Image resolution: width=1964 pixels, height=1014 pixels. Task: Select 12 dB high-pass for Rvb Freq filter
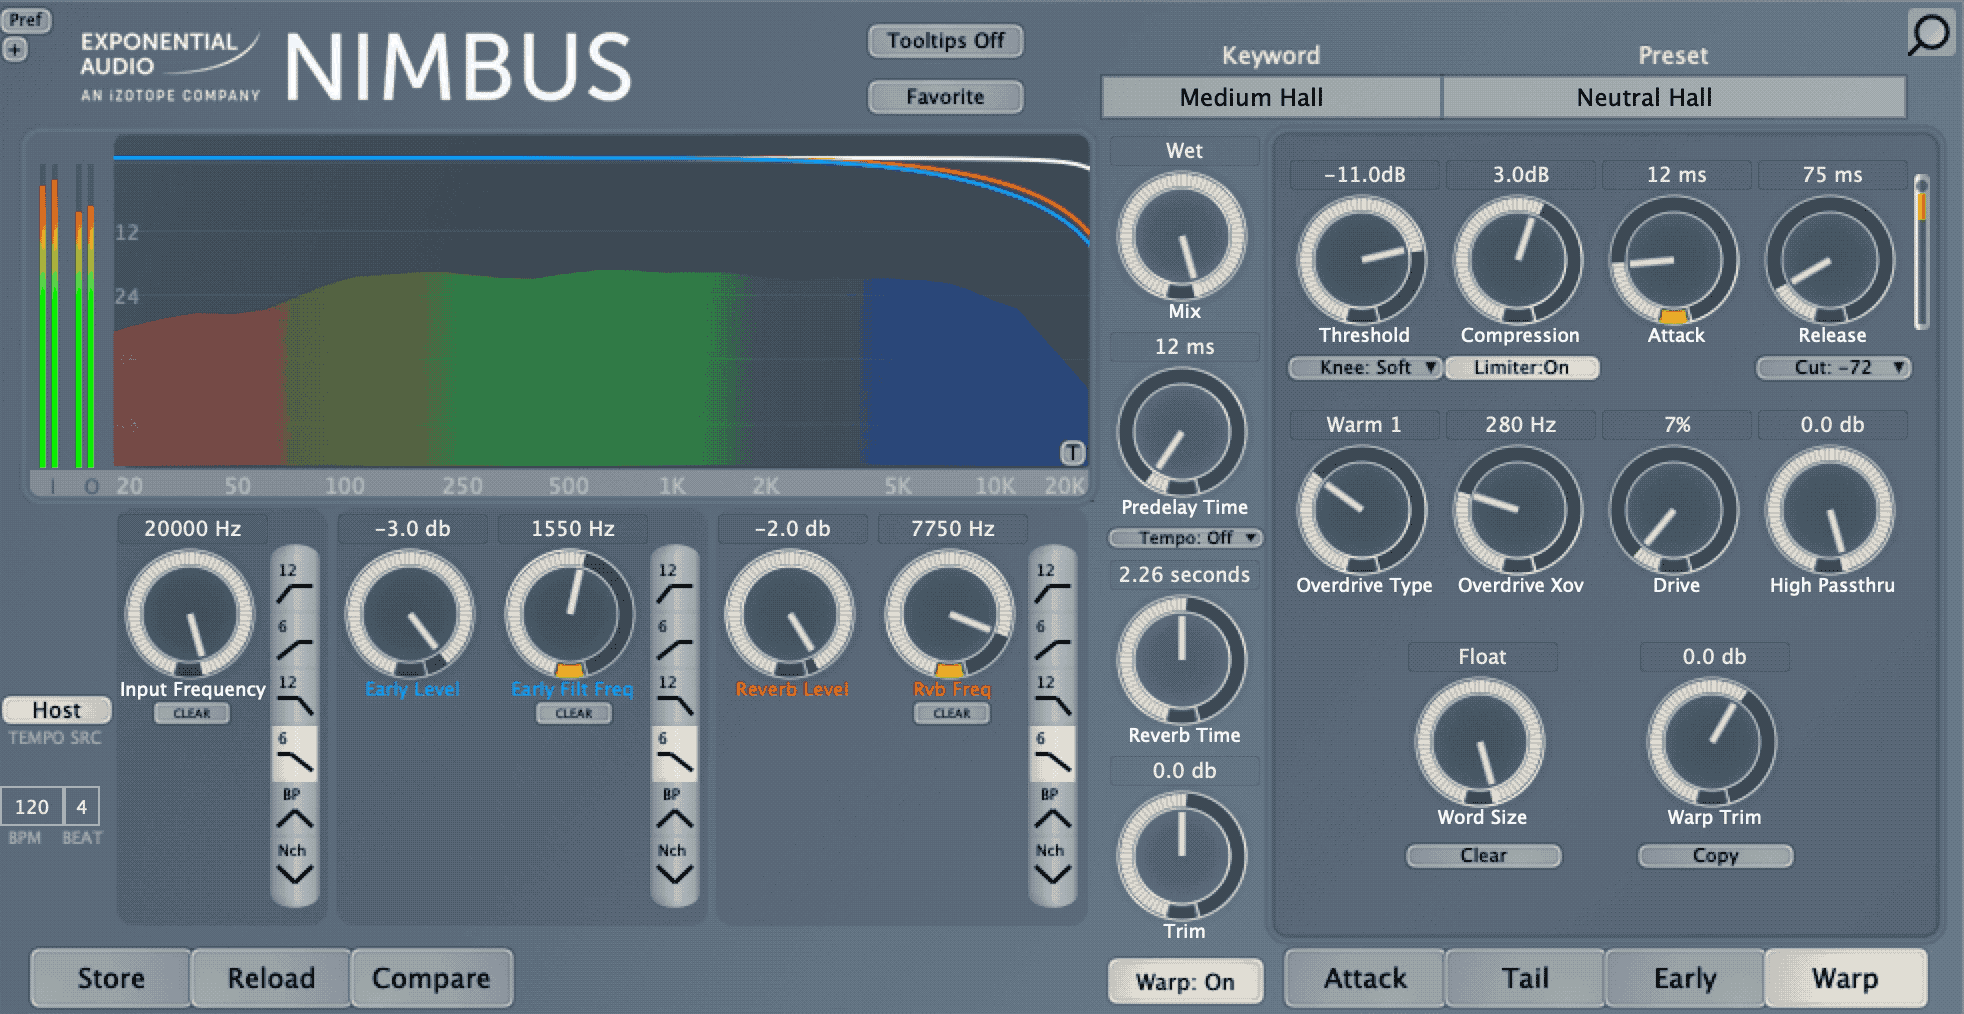point(1052,582)
